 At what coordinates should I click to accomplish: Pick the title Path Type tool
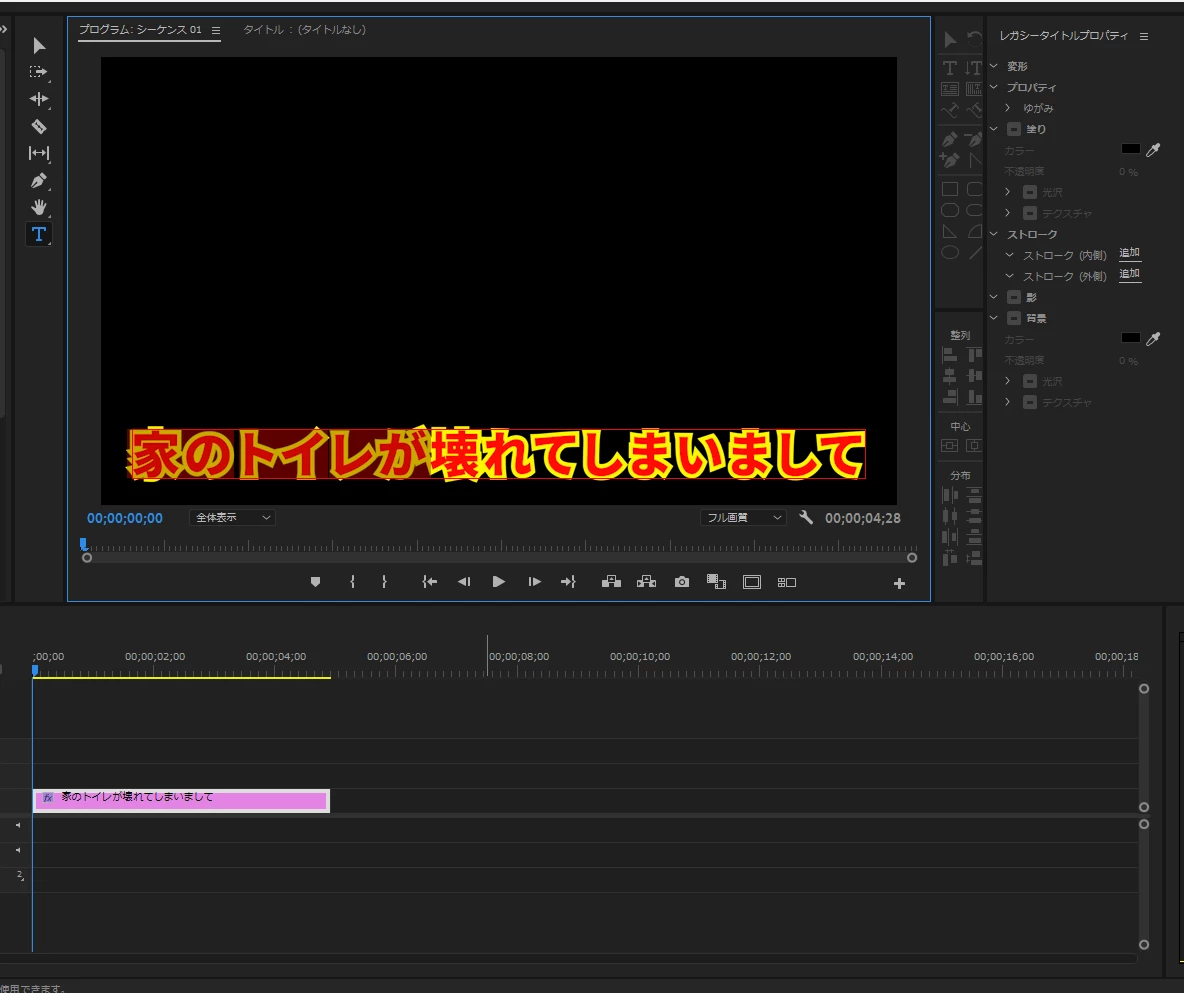tap(950, 111)
